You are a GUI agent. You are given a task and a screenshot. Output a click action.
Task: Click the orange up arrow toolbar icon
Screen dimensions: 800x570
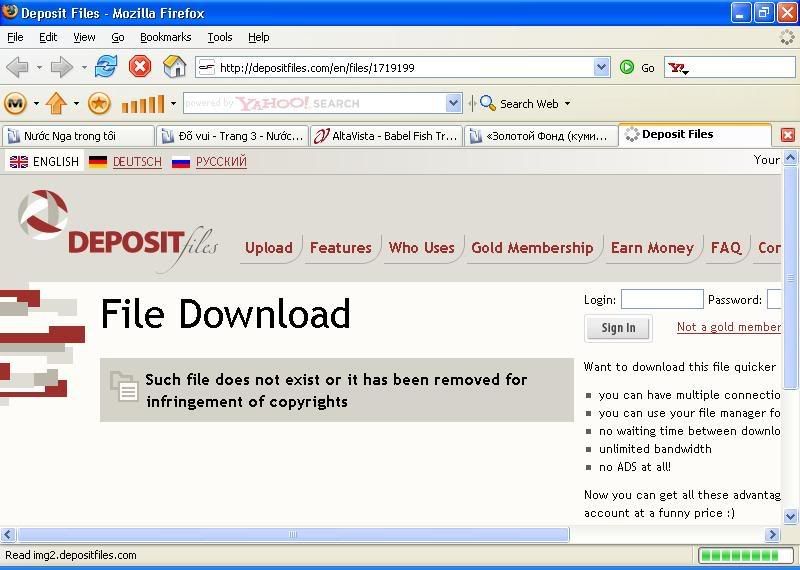tap(56, 103)
